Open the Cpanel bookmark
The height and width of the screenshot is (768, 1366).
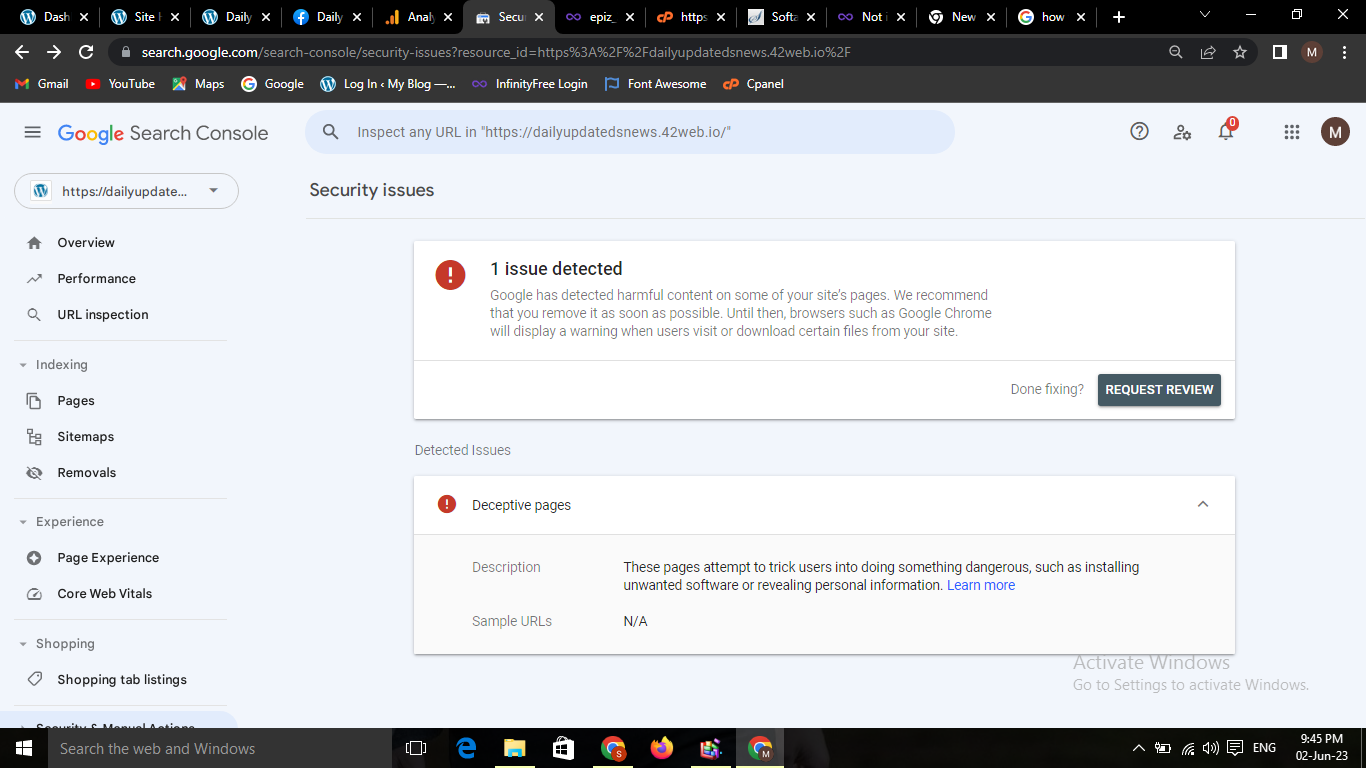point(753,84)
